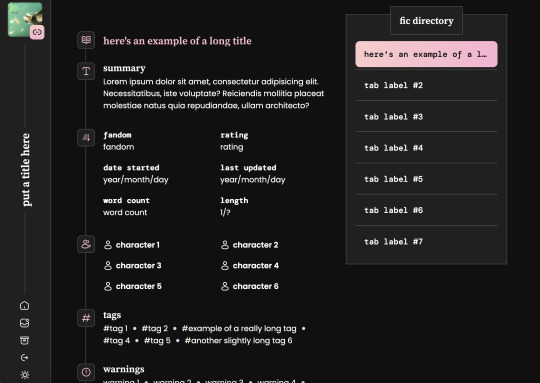Click the "1/?" length value
This screenshot has width=540, height=383.
click(x=225, y=213)
